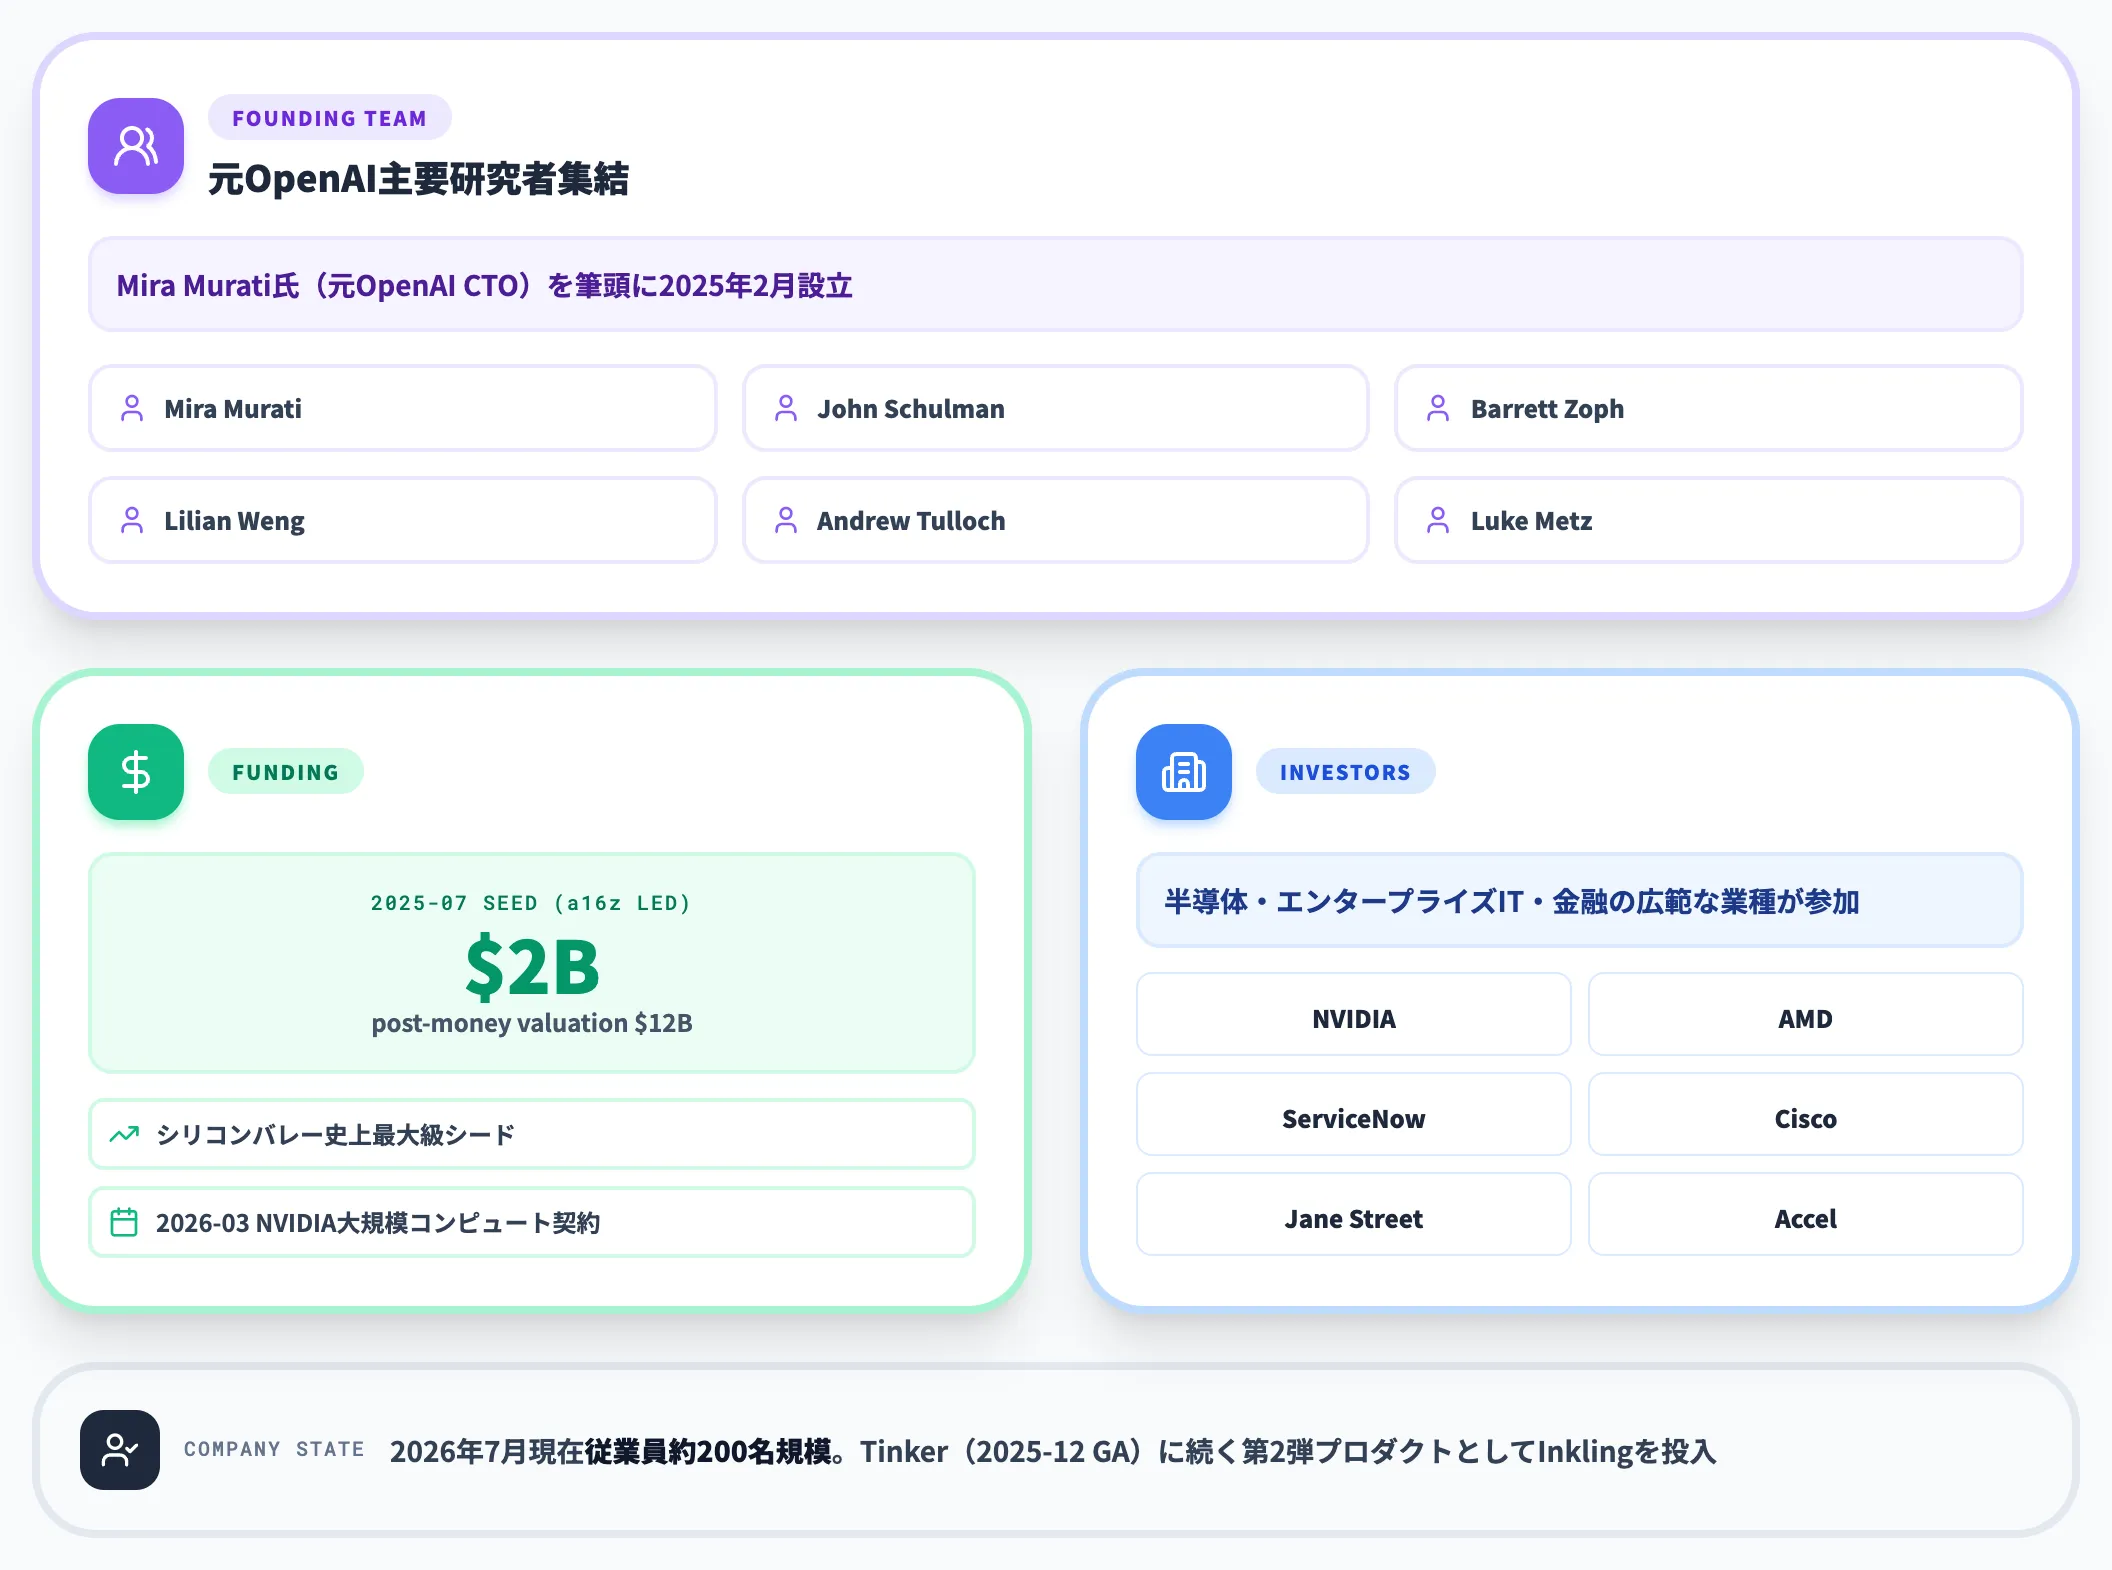Viewport: 2112px width, 1570px height.
Task: Select the Mira Murati name text
Action: click(x=233, y=409)
